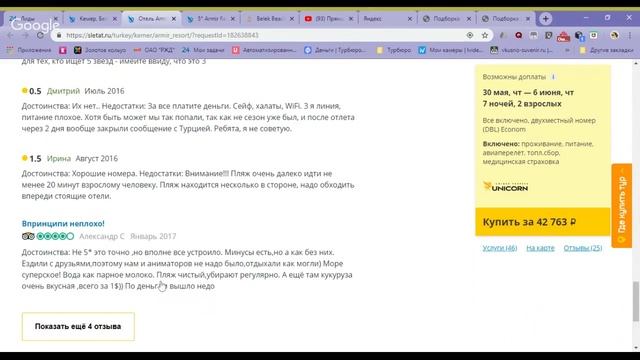The height and width of the screenshot is (360, 640).
Task: Open the vkusno-suvenir.ru bookmark
Action: 522,50
